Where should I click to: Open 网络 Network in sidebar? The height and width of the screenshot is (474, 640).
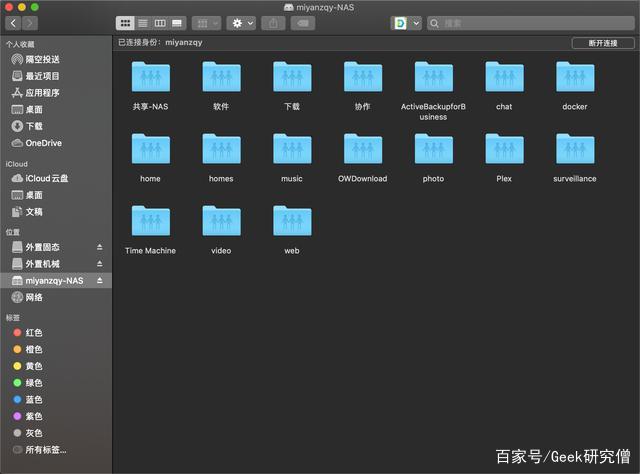[56, 298]
